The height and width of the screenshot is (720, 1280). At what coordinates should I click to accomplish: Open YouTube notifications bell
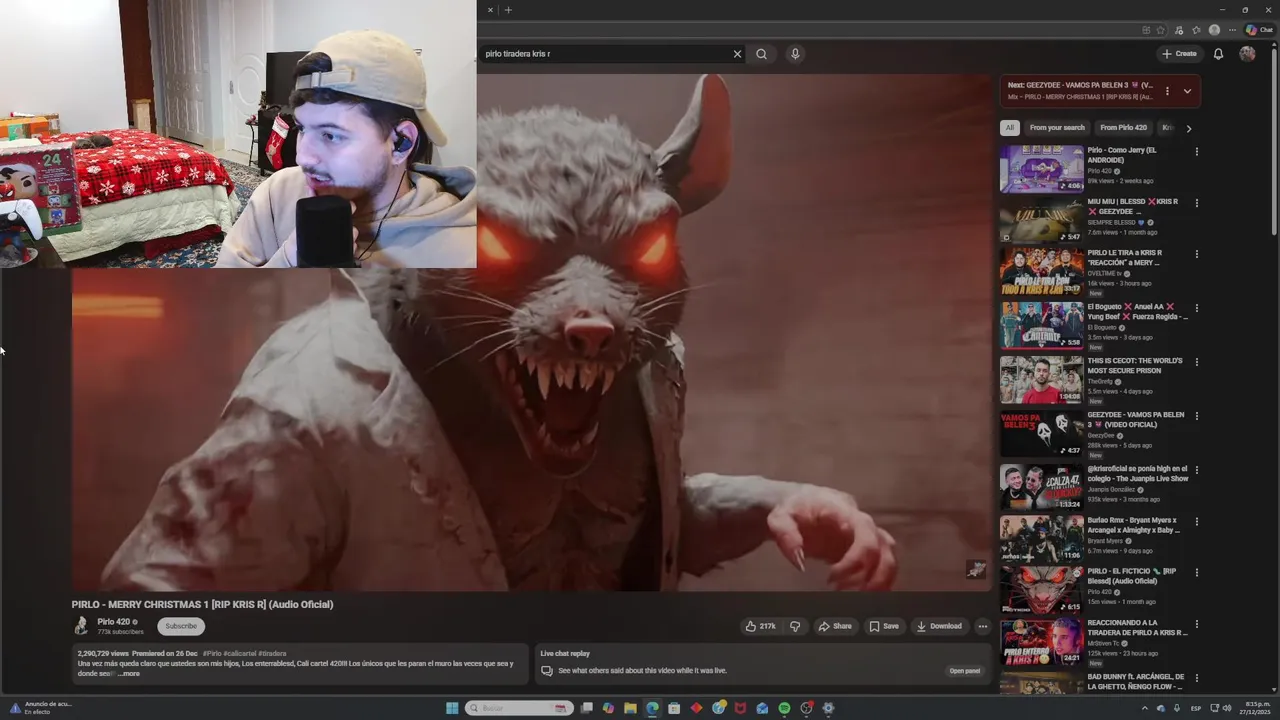[x=1218, y=54]
